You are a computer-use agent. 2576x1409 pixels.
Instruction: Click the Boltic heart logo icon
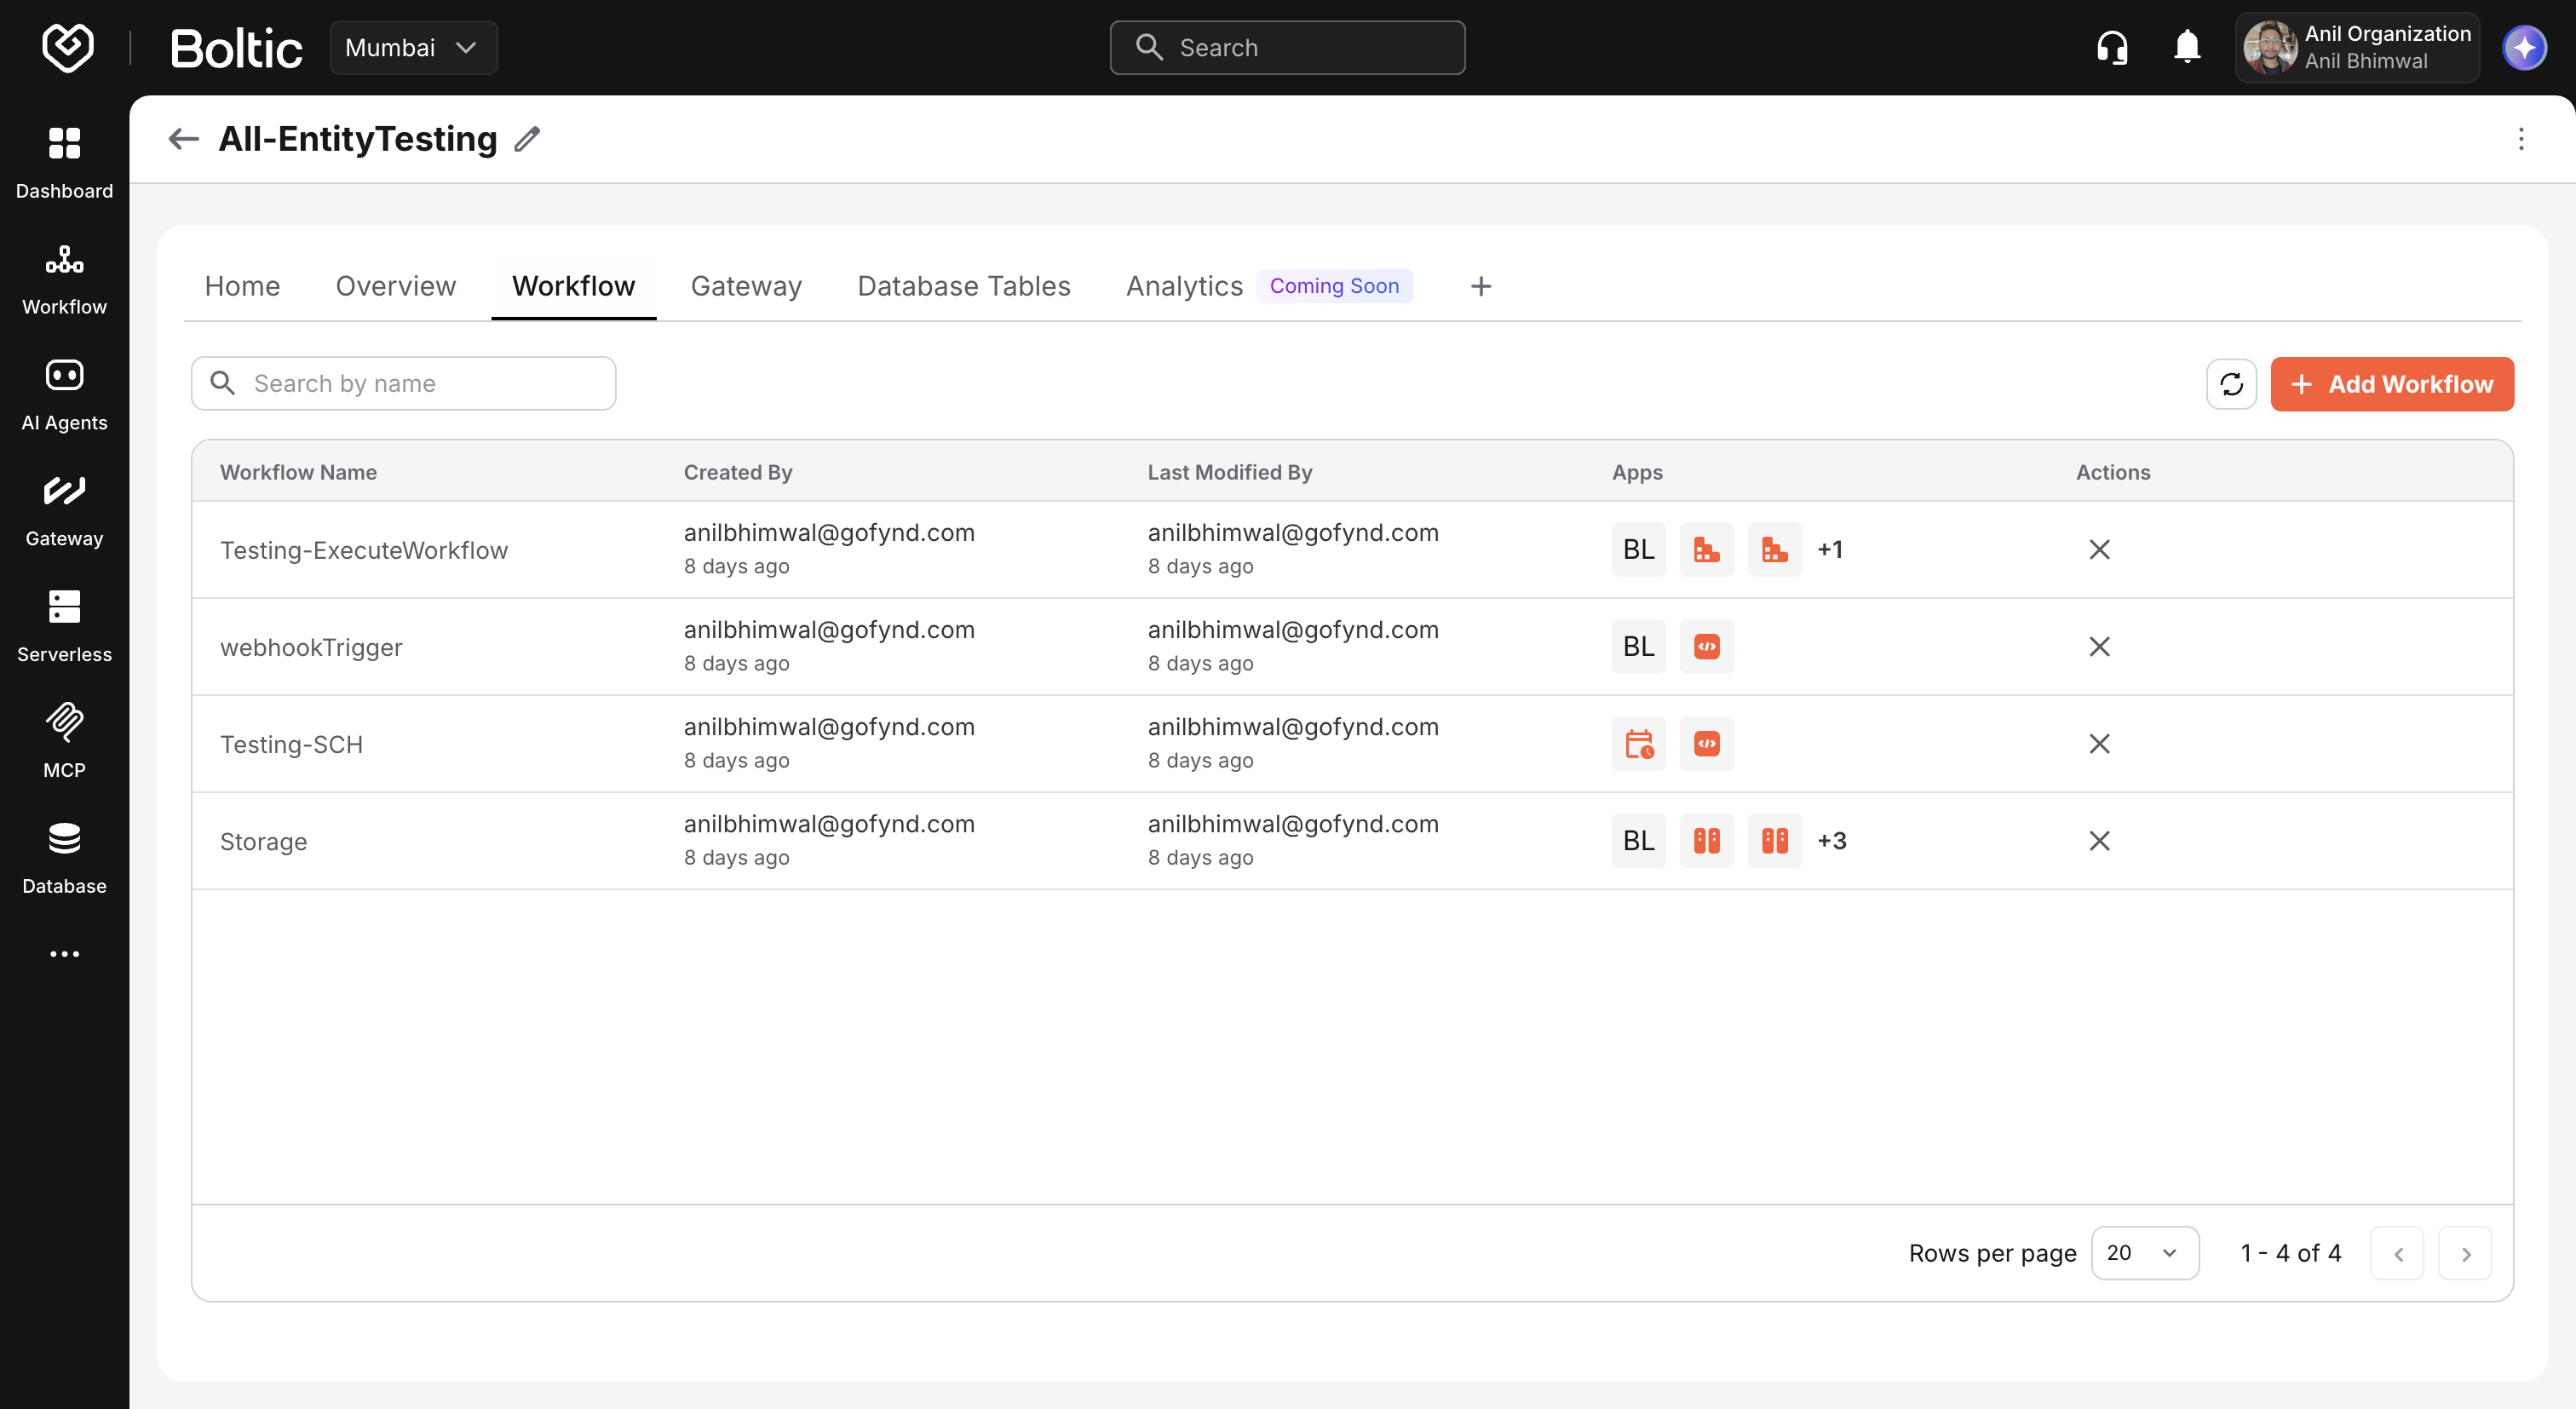pyautogui.click(x=68, y=47)
